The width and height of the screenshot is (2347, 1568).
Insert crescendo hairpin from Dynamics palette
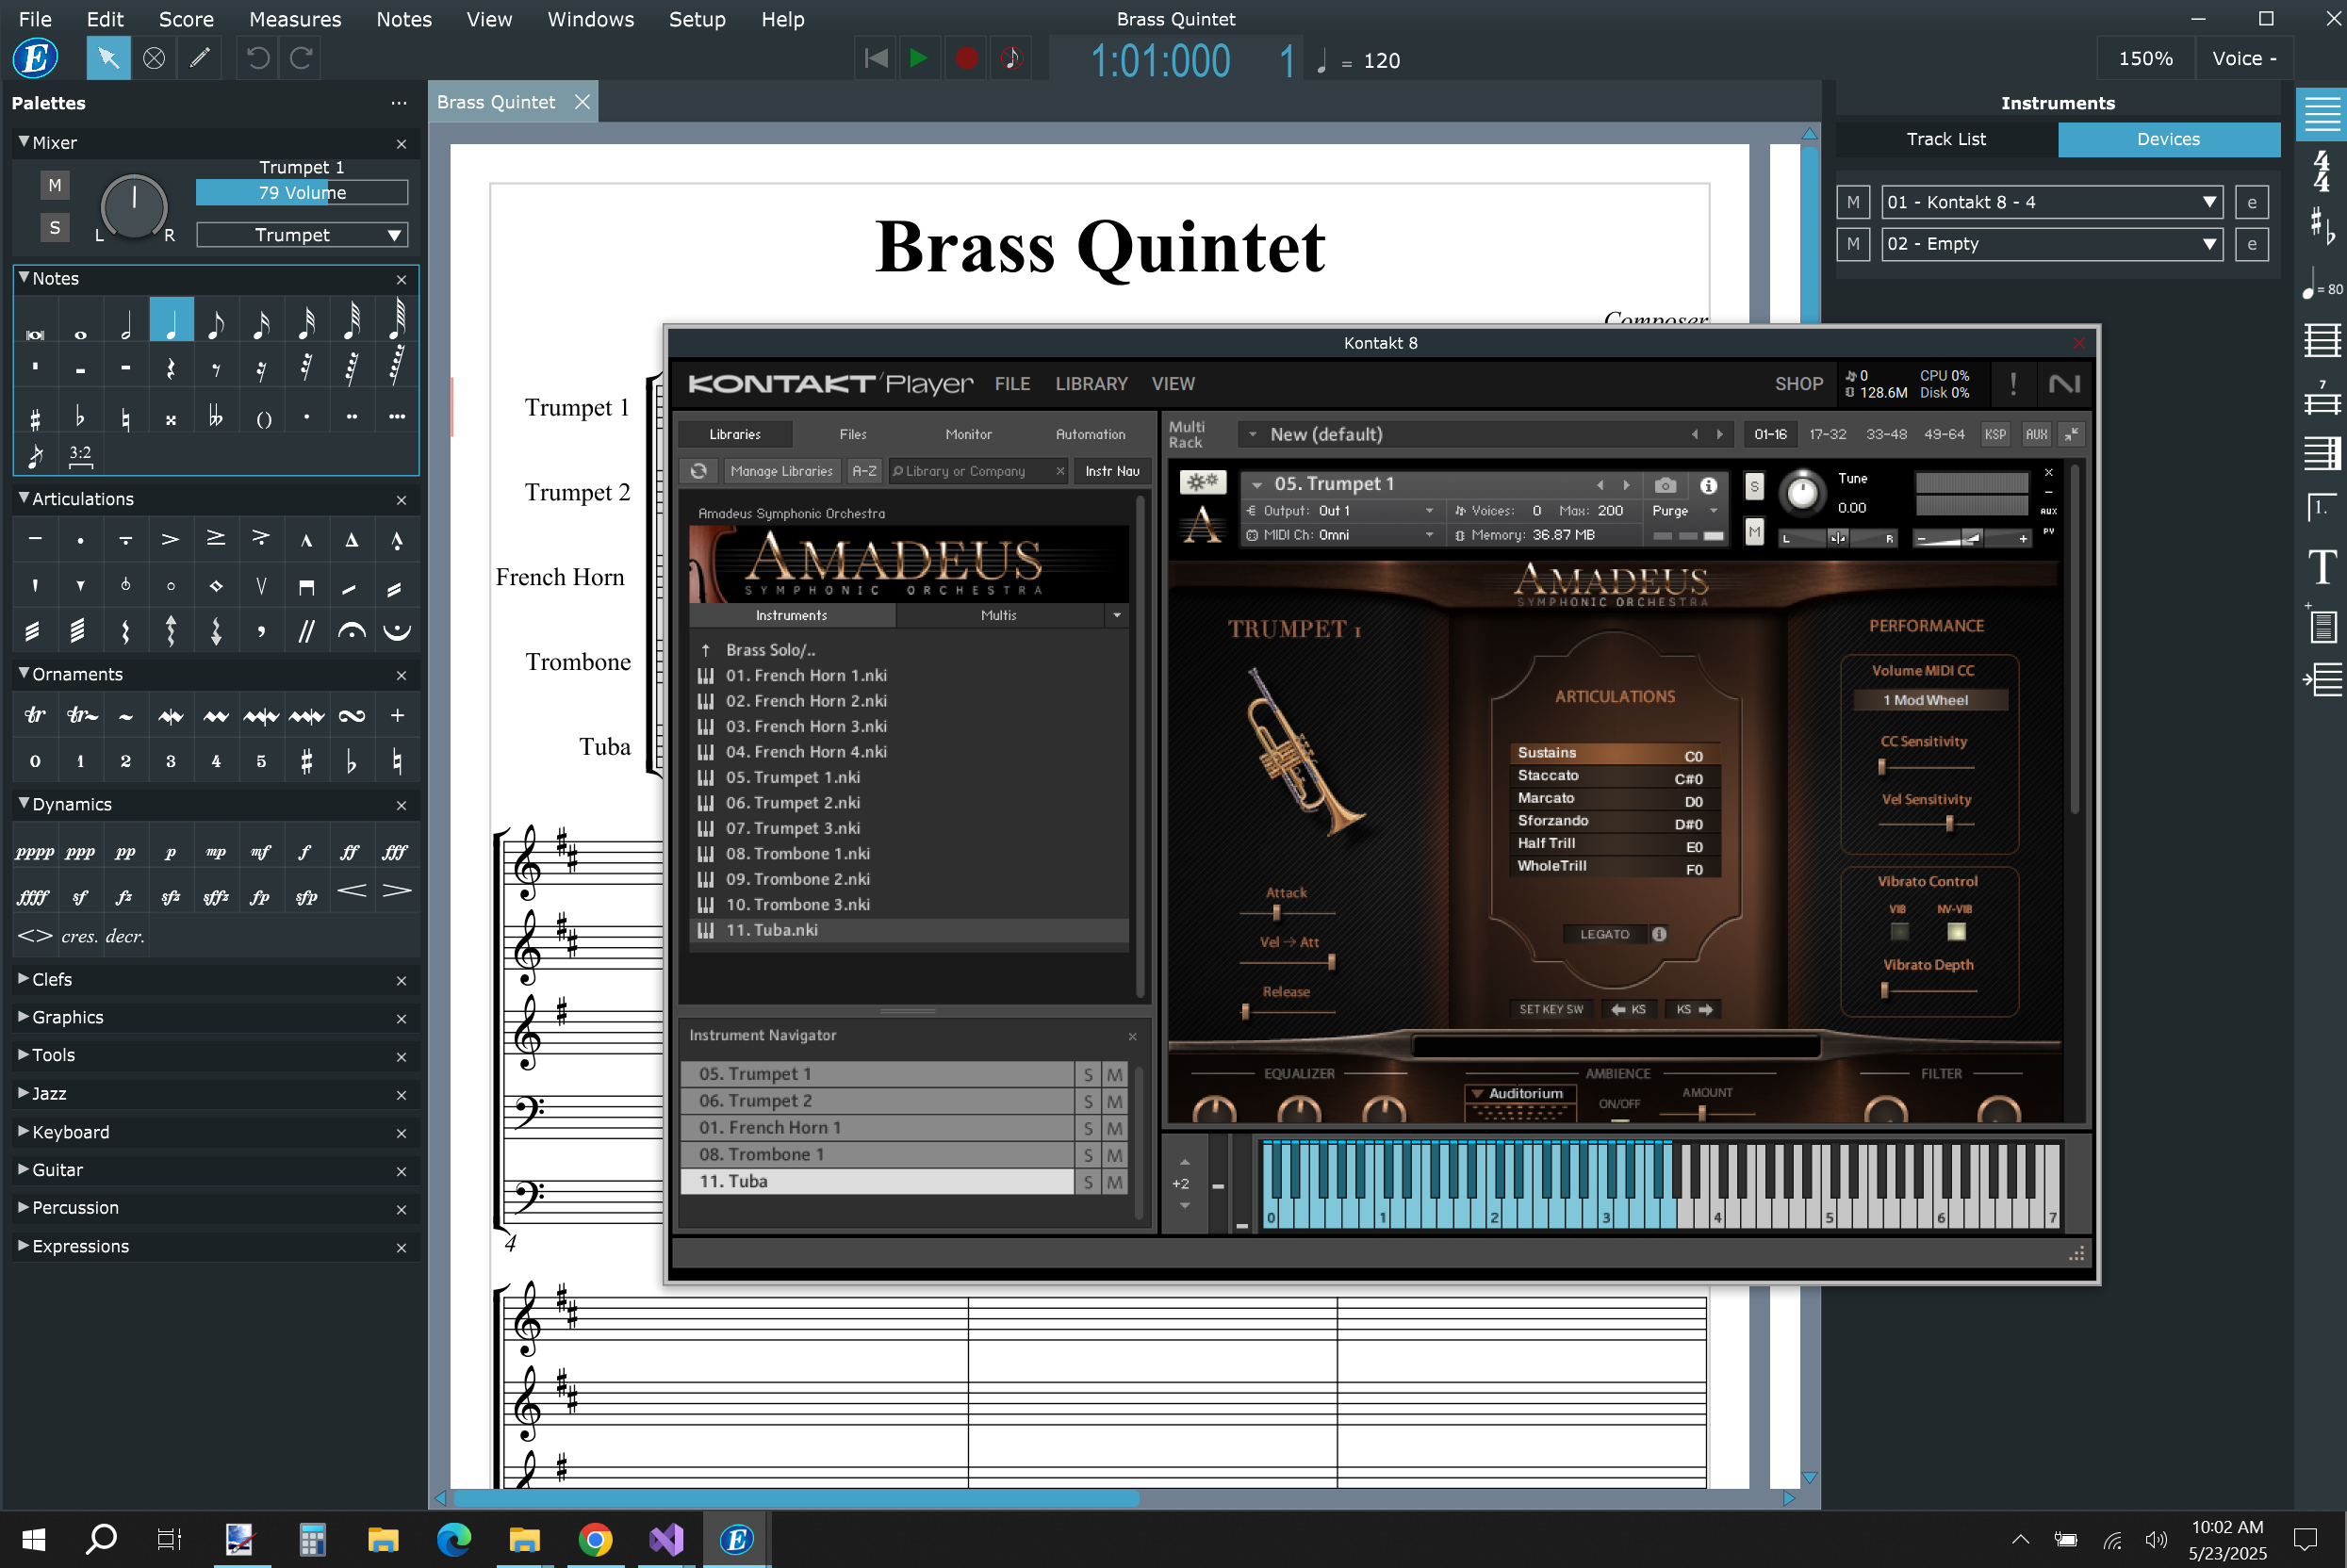(352, 891)
